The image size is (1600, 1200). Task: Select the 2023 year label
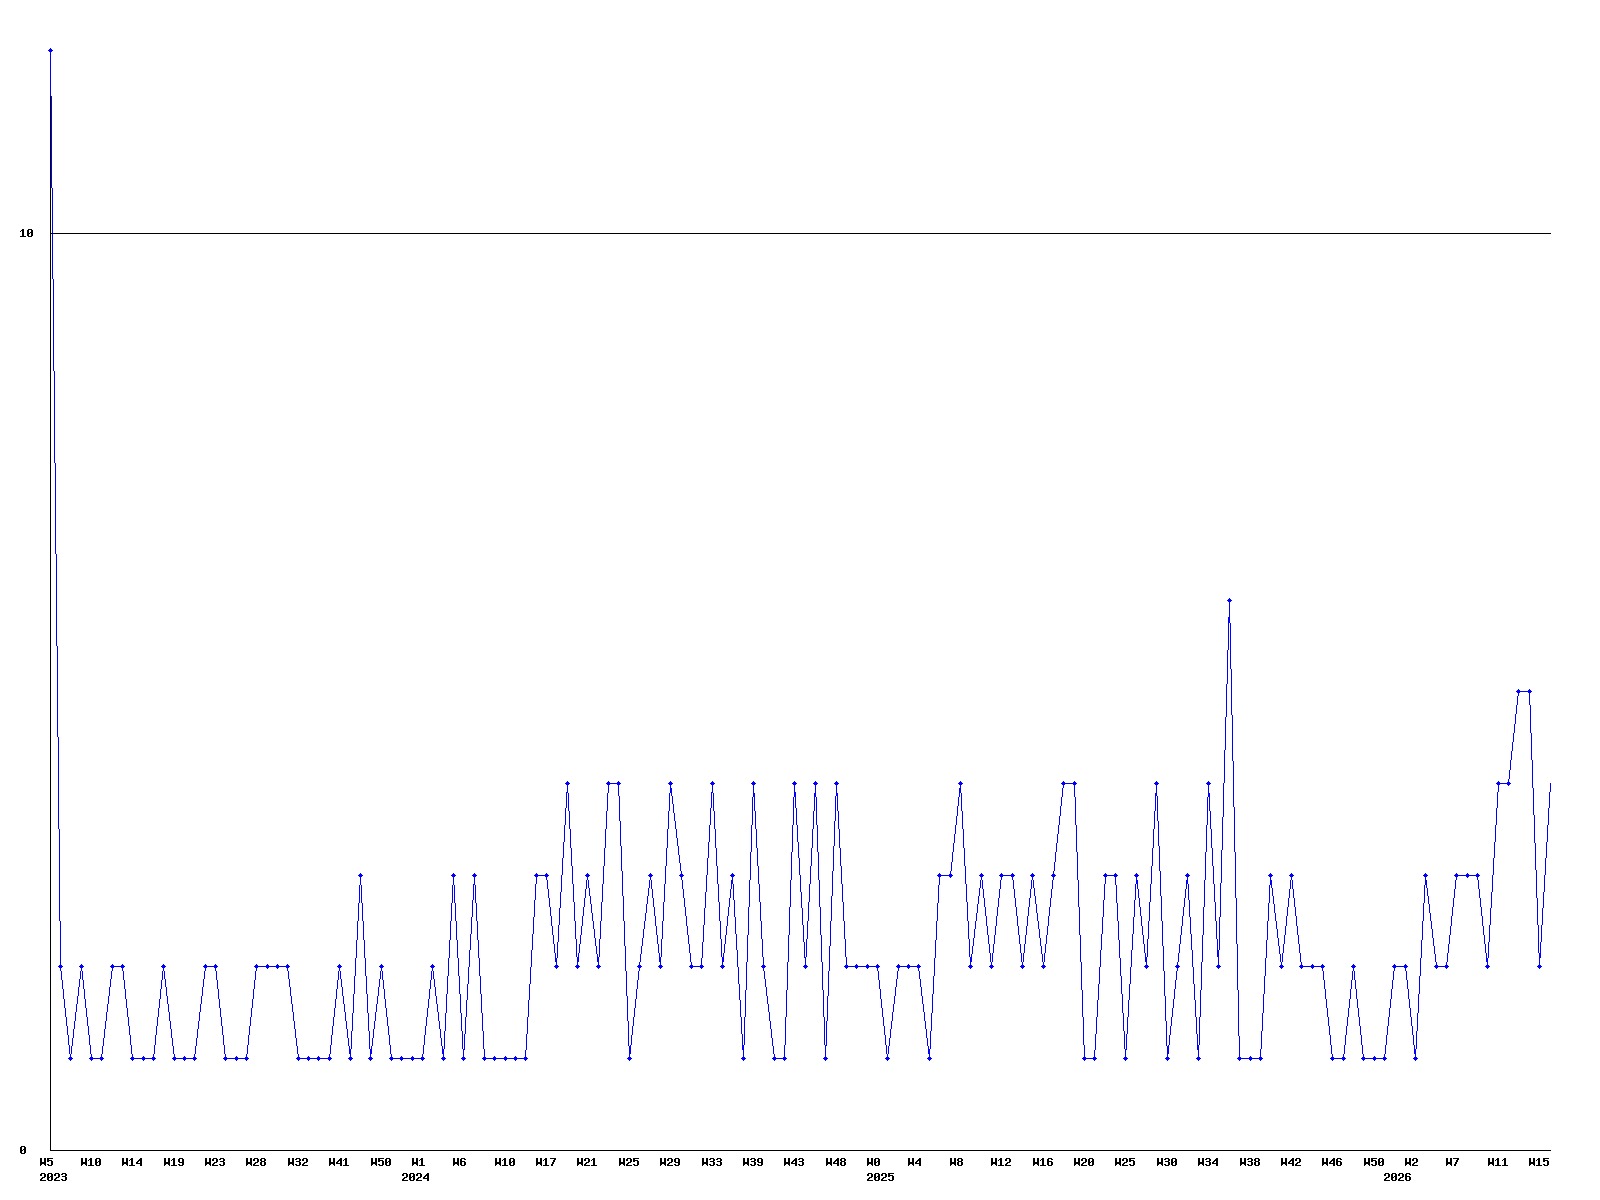click(53, 1177)
